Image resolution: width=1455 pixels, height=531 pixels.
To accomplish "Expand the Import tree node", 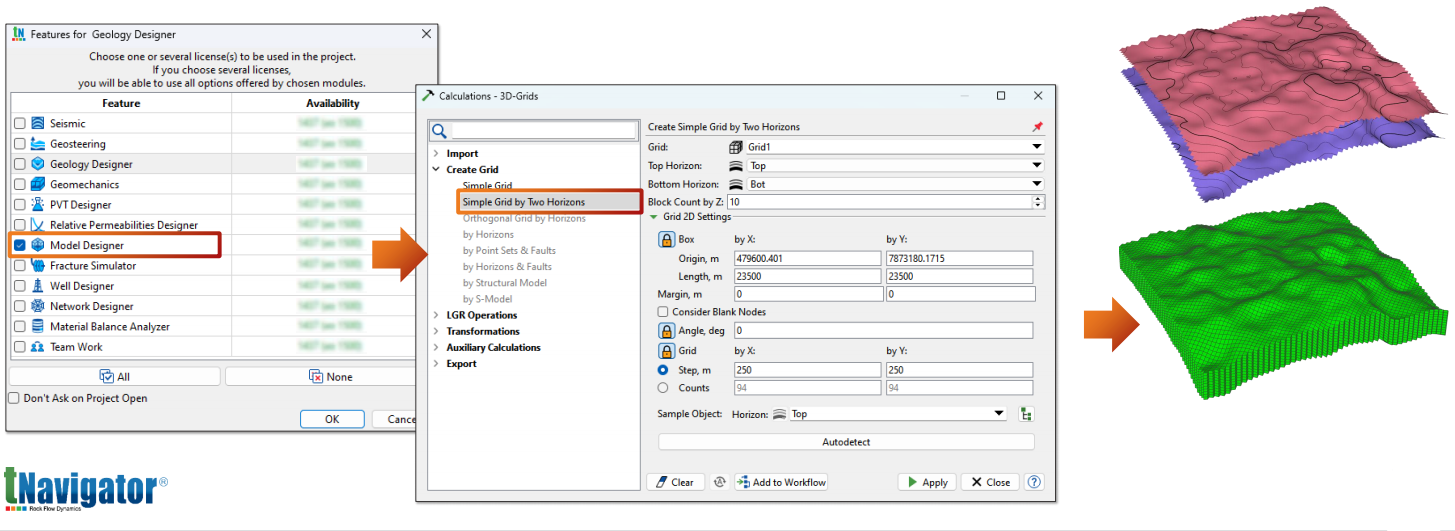I will click(x=436, y=153).
